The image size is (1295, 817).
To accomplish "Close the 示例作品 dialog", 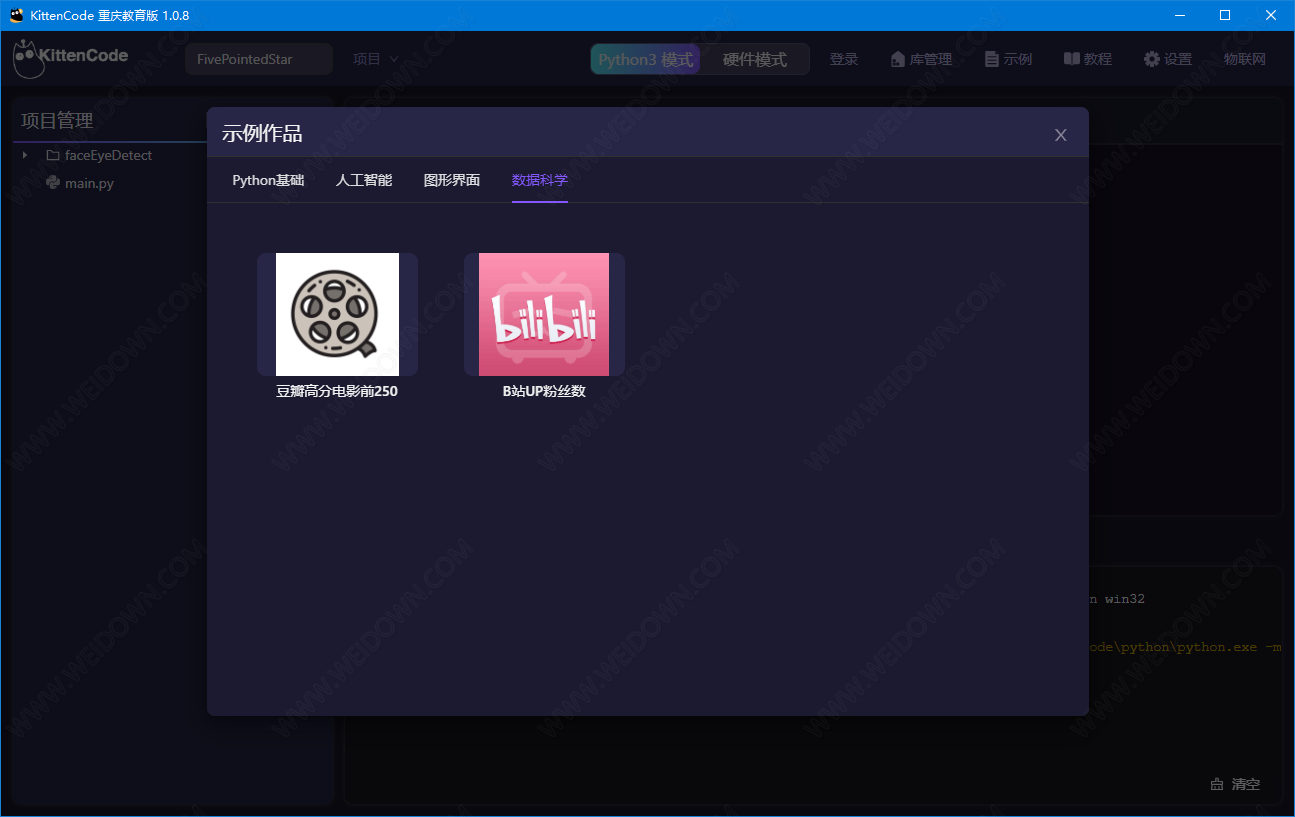I will 1061,135.
